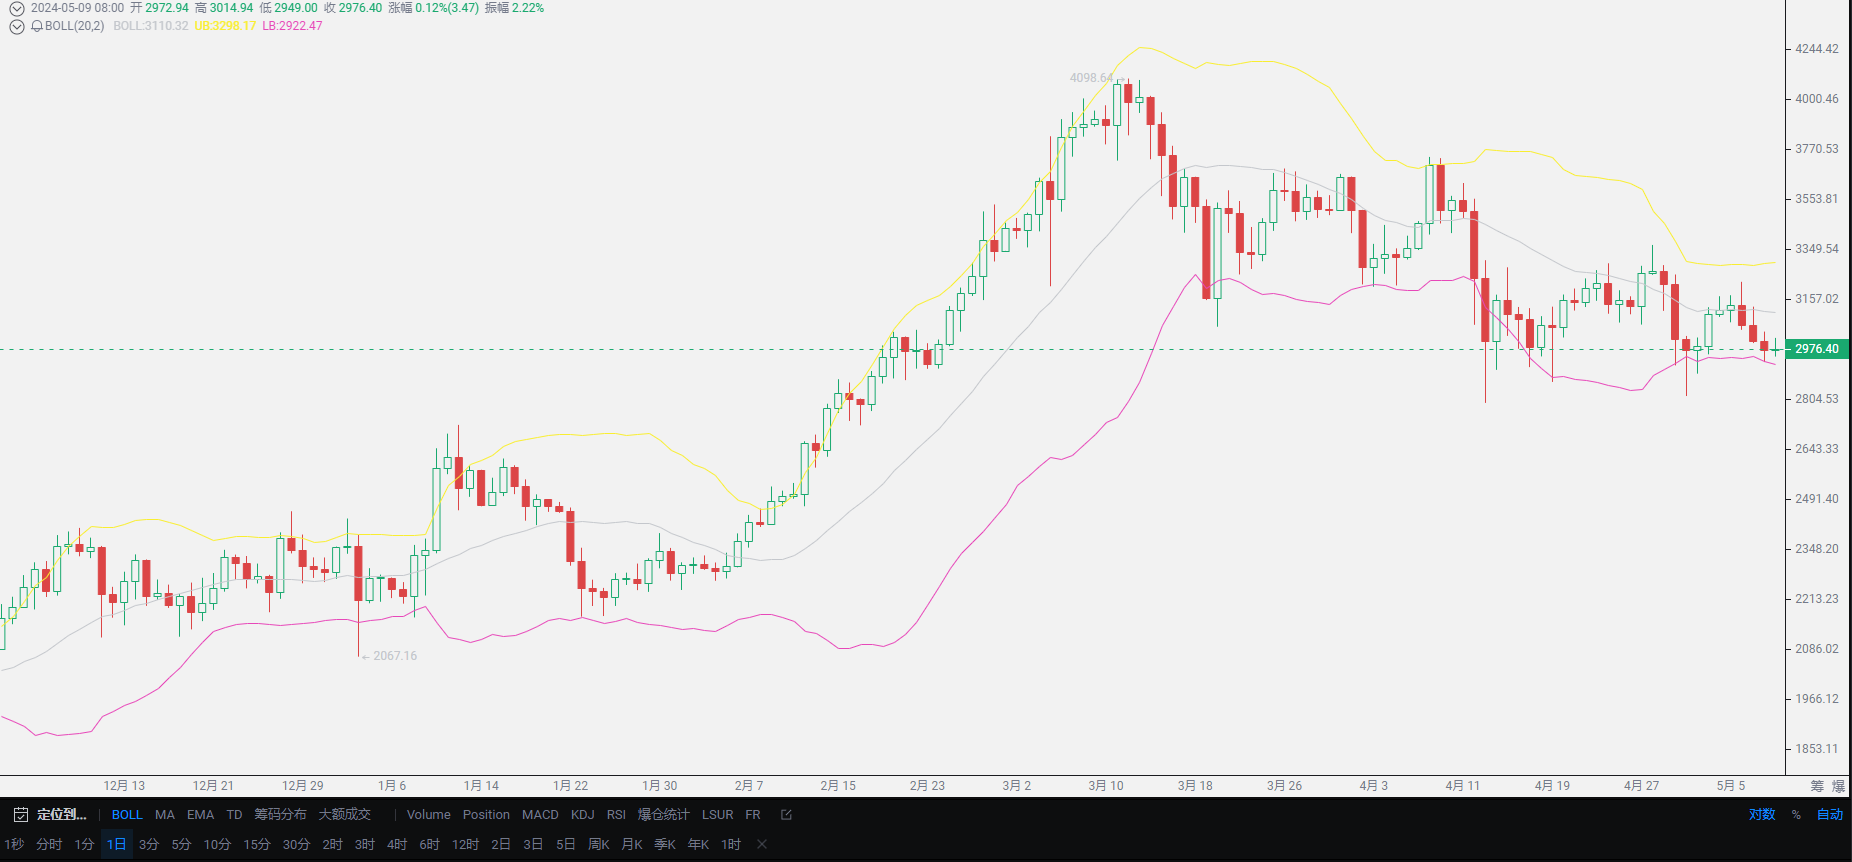Click the UB:3298.17 upper band value

[x=225, y=26]
